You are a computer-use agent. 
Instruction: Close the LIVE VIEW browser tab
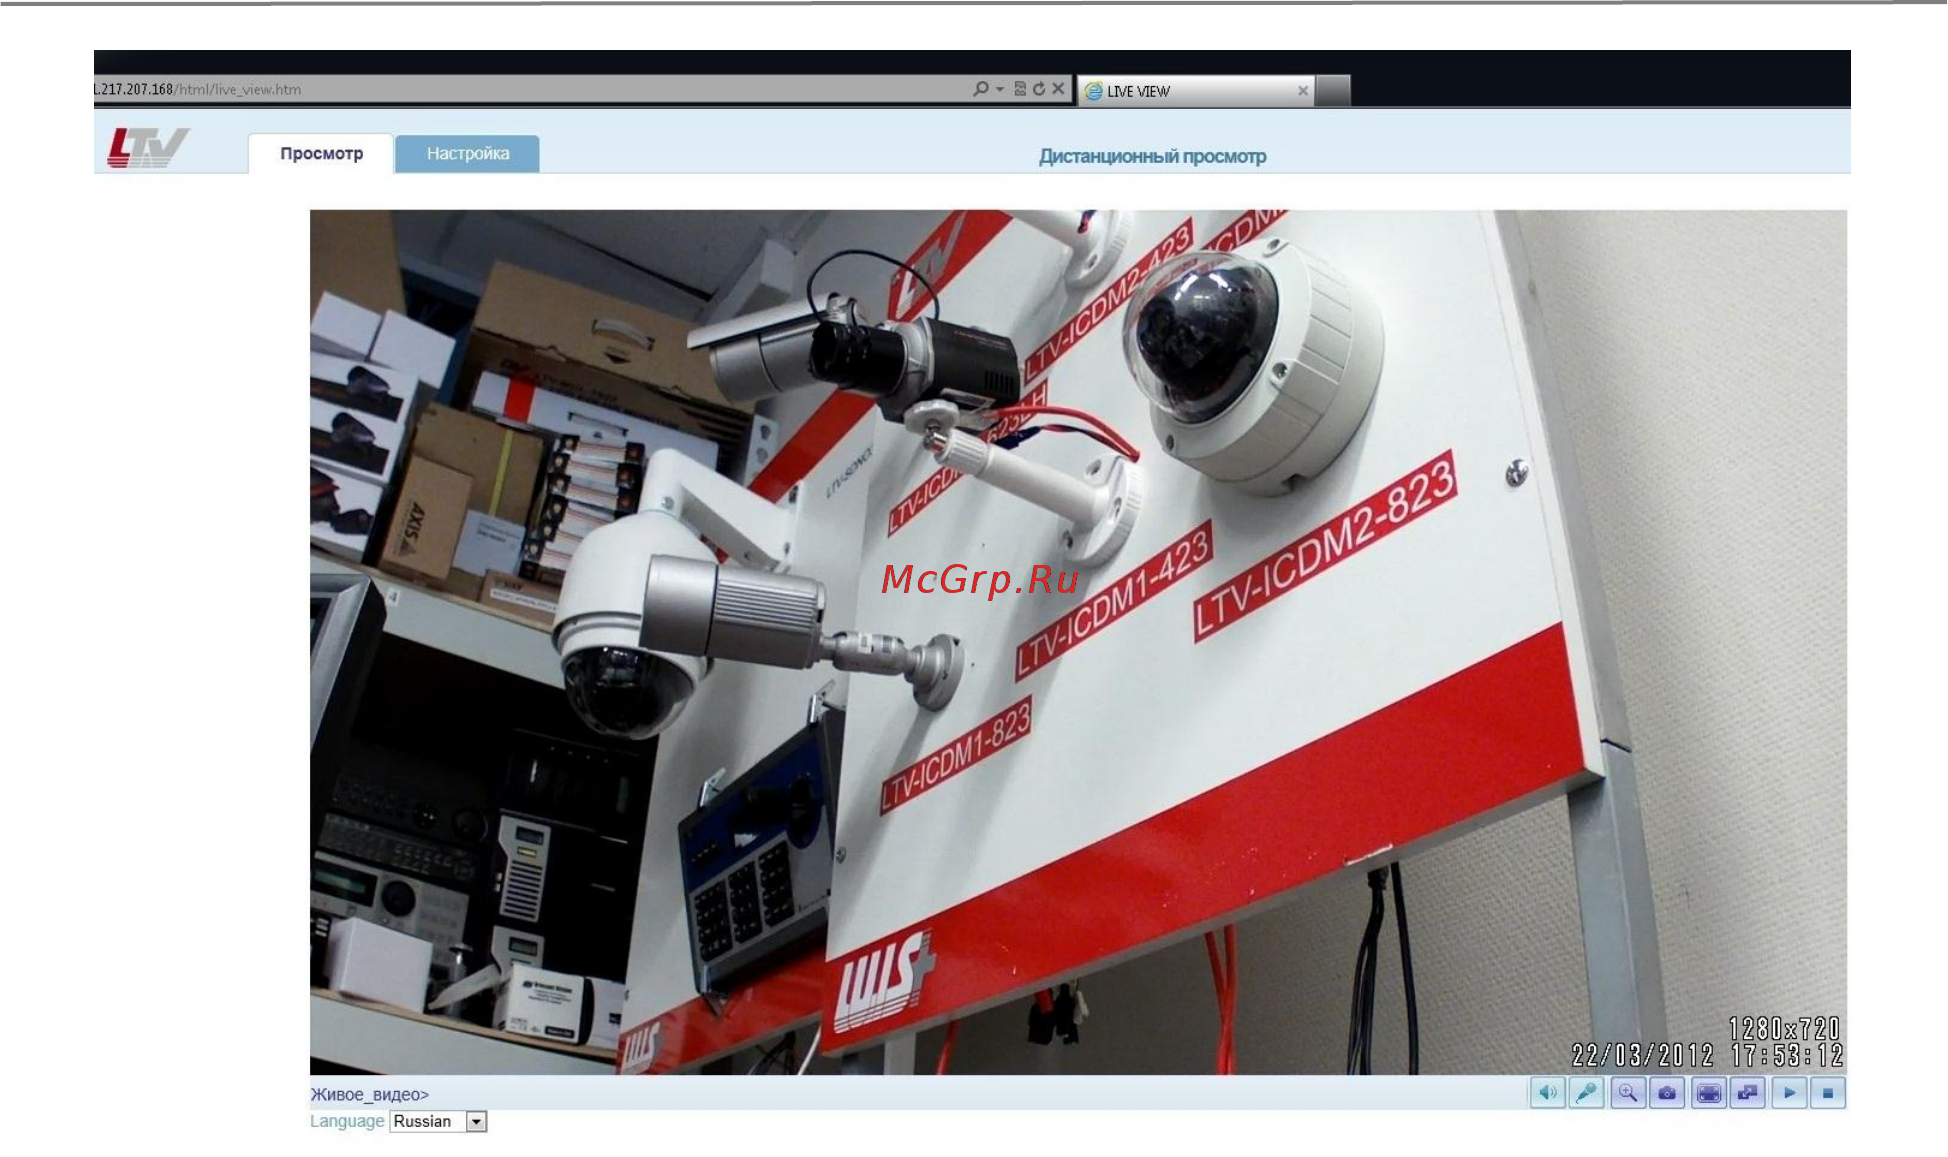click(1303, 91)
